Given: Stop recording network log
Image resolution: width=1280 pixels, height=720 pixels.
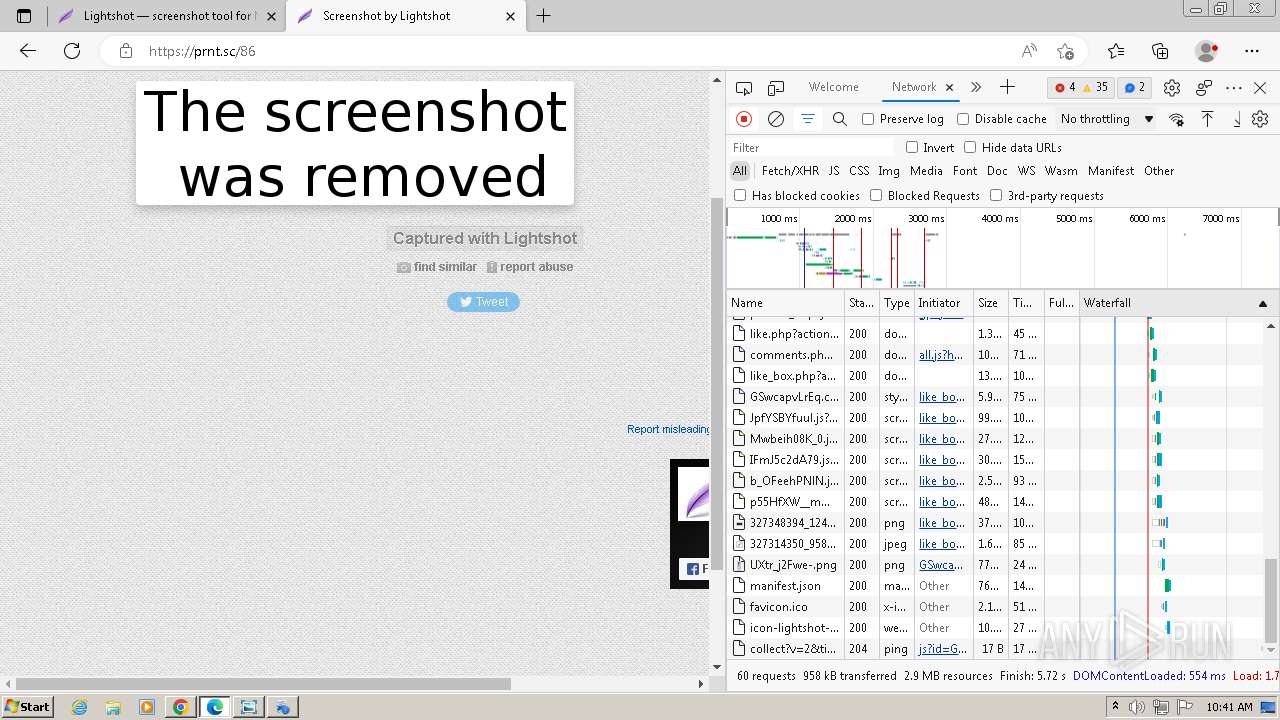Looking at the screenshot, I should (x=744, y=119).
